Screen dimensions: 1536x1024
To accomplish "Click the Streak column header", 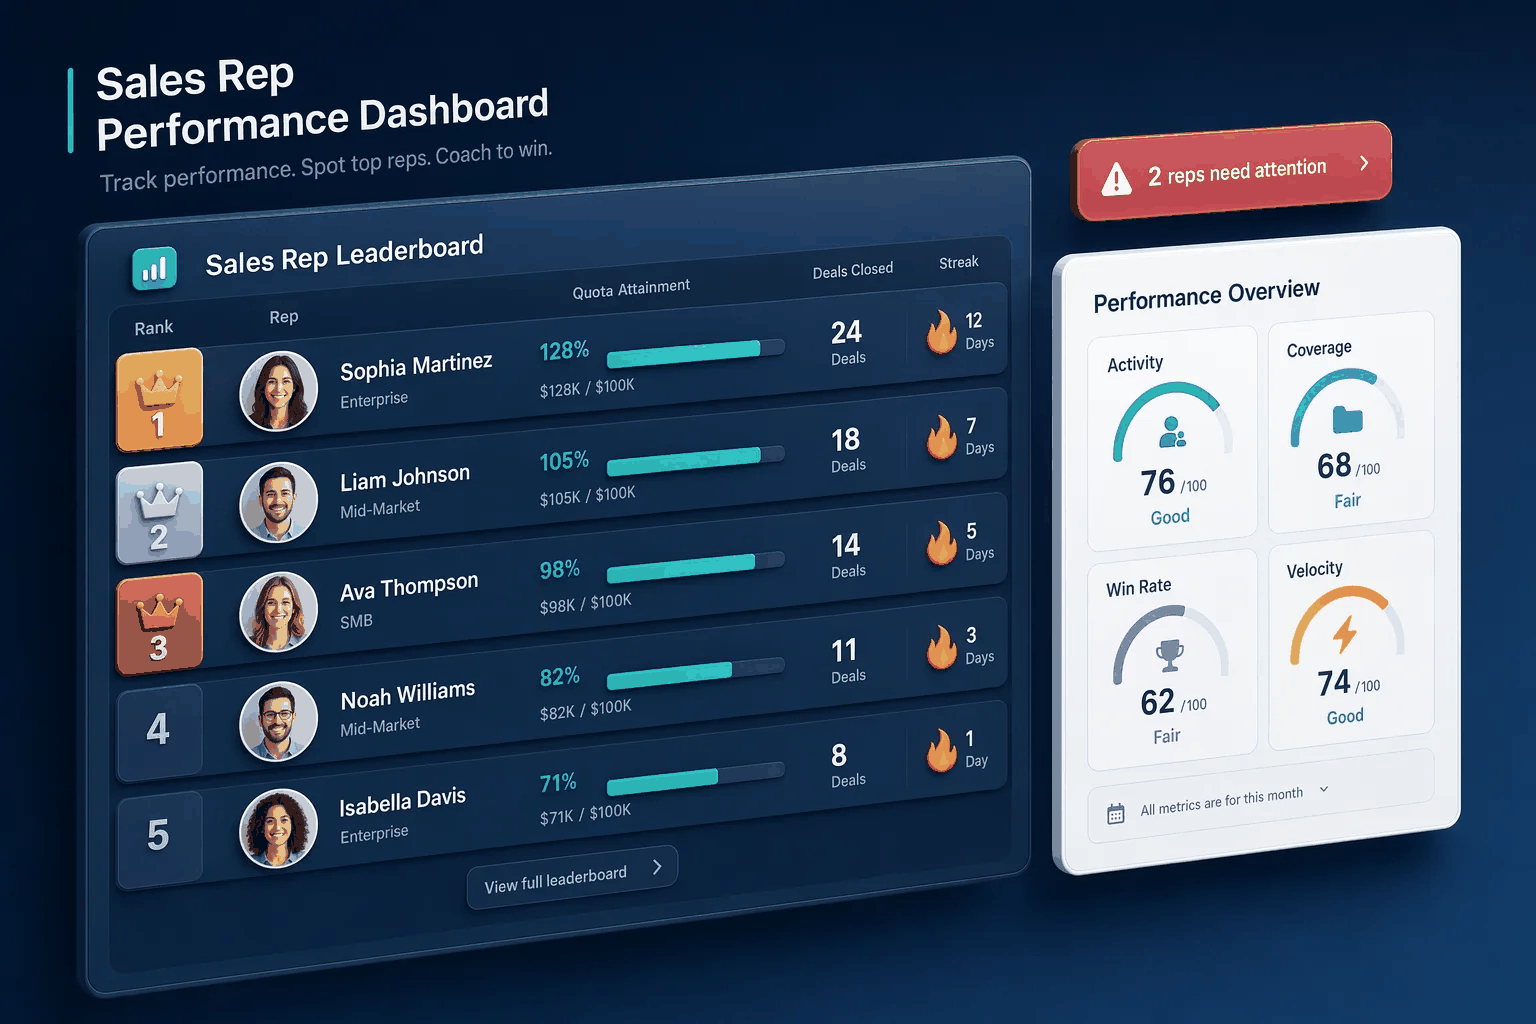I will pyautogui.click(x=958, y=262).
